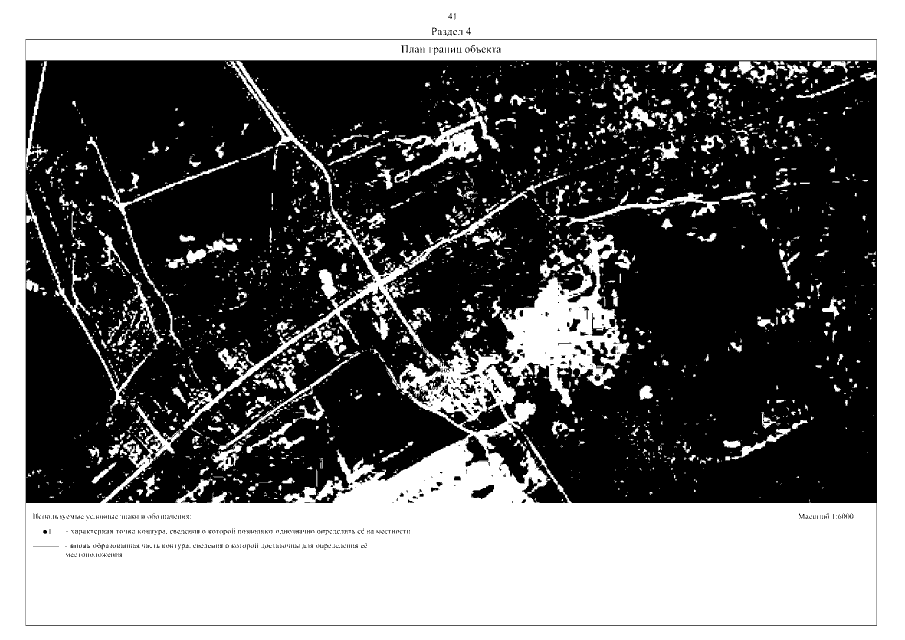Click the map's bottom-right dark corner
Viewport: 905px width, 640px height.
pyautogui.click(x=860, y=490)
